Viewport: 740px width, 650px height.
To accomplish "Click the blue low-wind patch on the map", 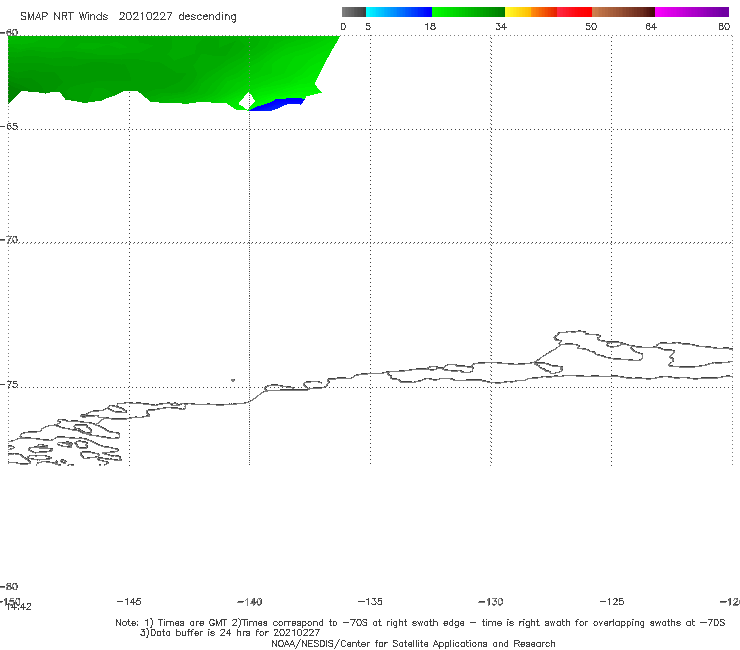I will pyautogui.click(x=278, y=104).
